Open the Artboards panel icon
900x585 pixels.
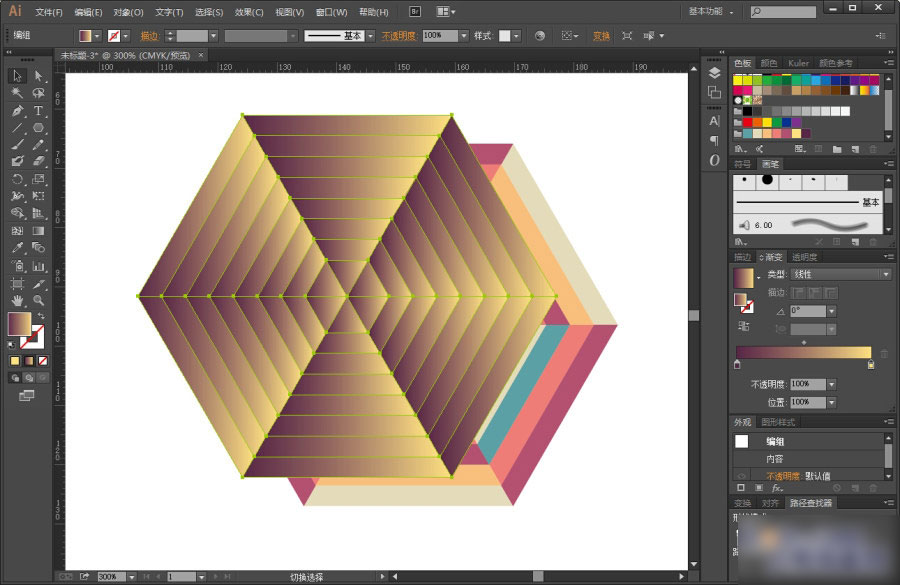[x=714, y=92]
